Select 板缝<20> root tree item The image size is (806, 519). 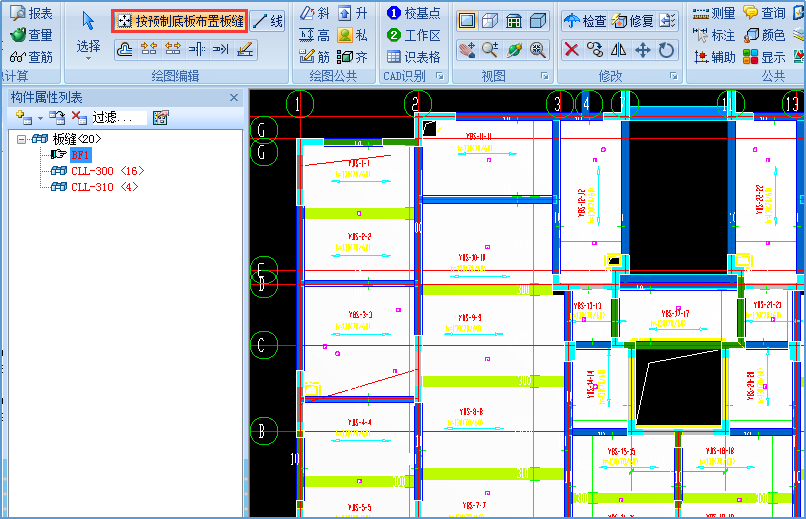77,139
